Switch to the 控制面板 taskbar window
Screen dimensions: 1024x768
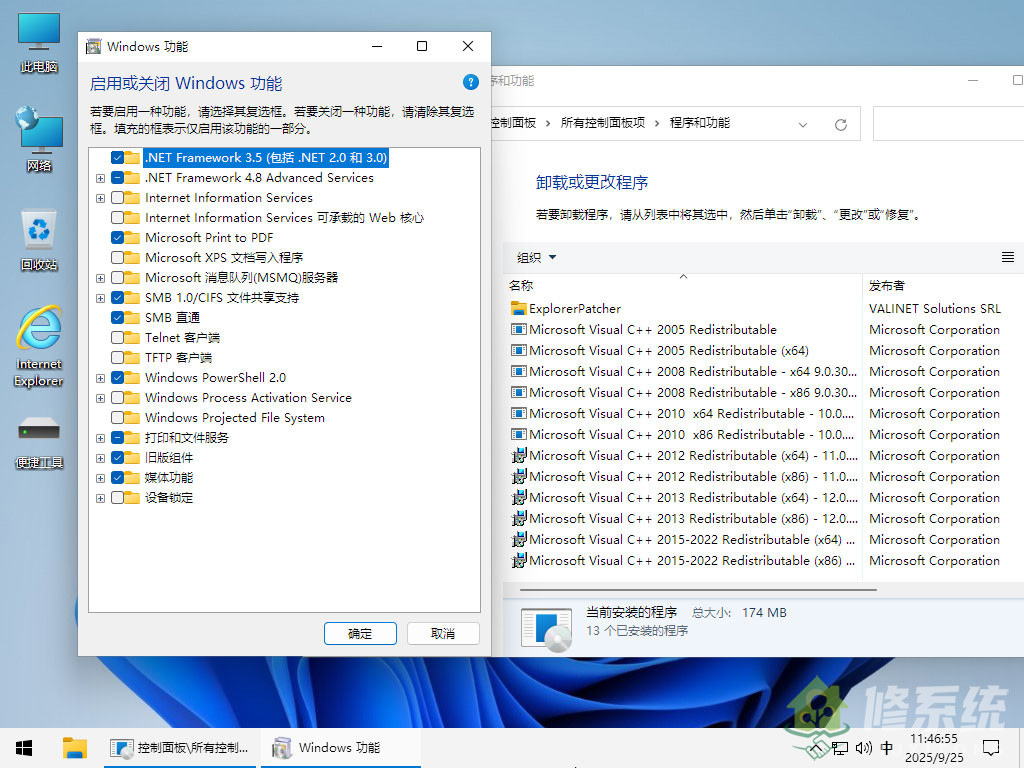coord(180,747)
